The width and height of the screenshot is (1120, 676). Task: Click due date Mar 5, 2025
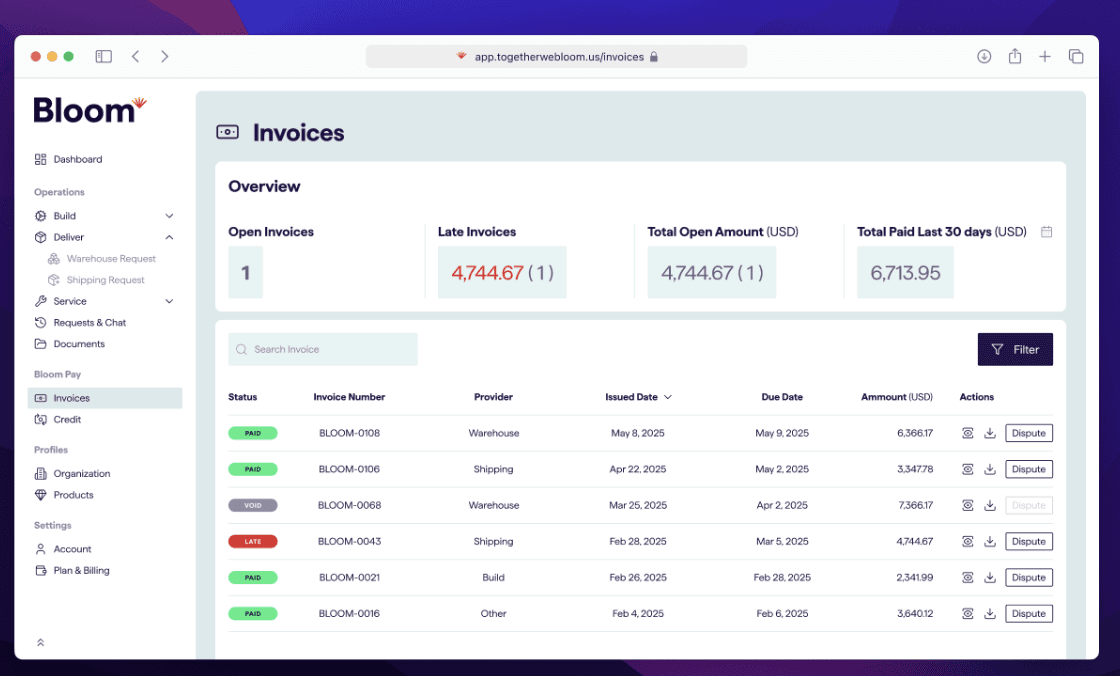click(782, 542)
